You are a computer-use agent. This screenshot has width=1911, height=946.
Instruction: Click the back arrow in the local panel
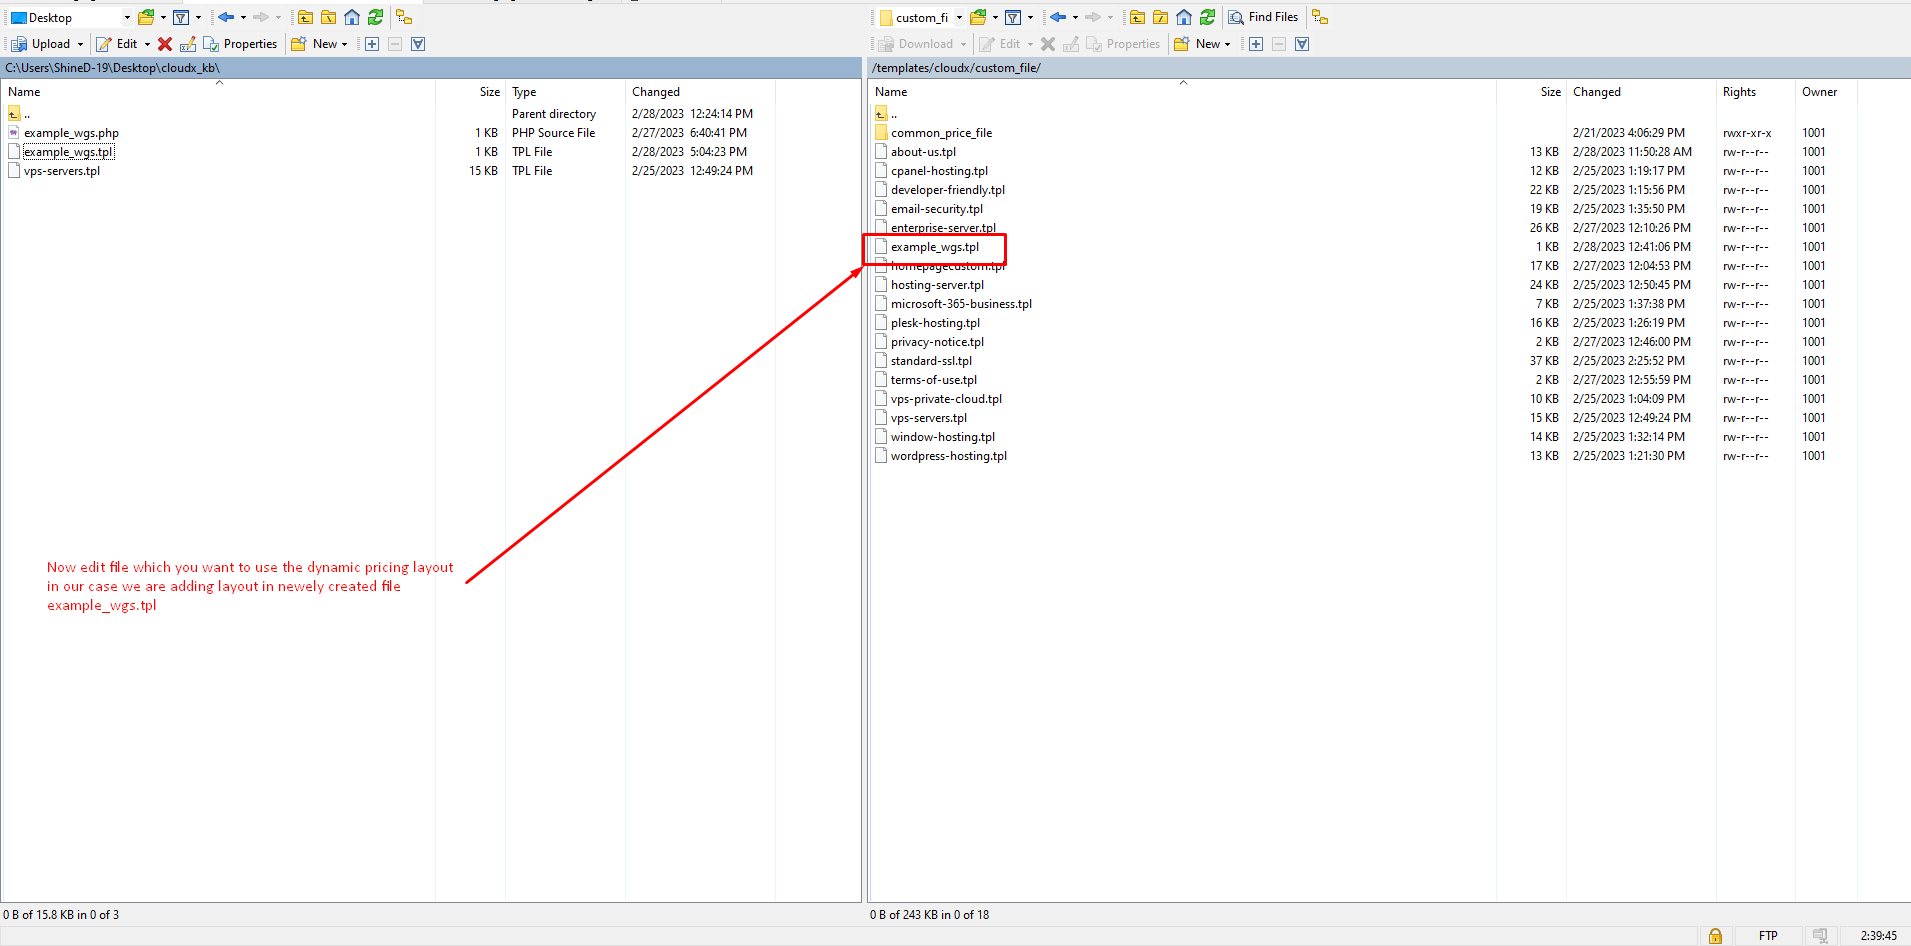[x=226, y=17]
